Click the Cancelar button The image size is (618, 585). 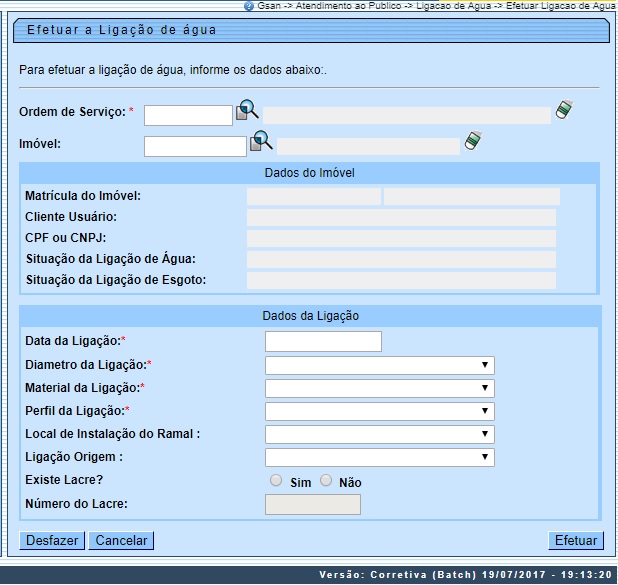click(121, 540)
